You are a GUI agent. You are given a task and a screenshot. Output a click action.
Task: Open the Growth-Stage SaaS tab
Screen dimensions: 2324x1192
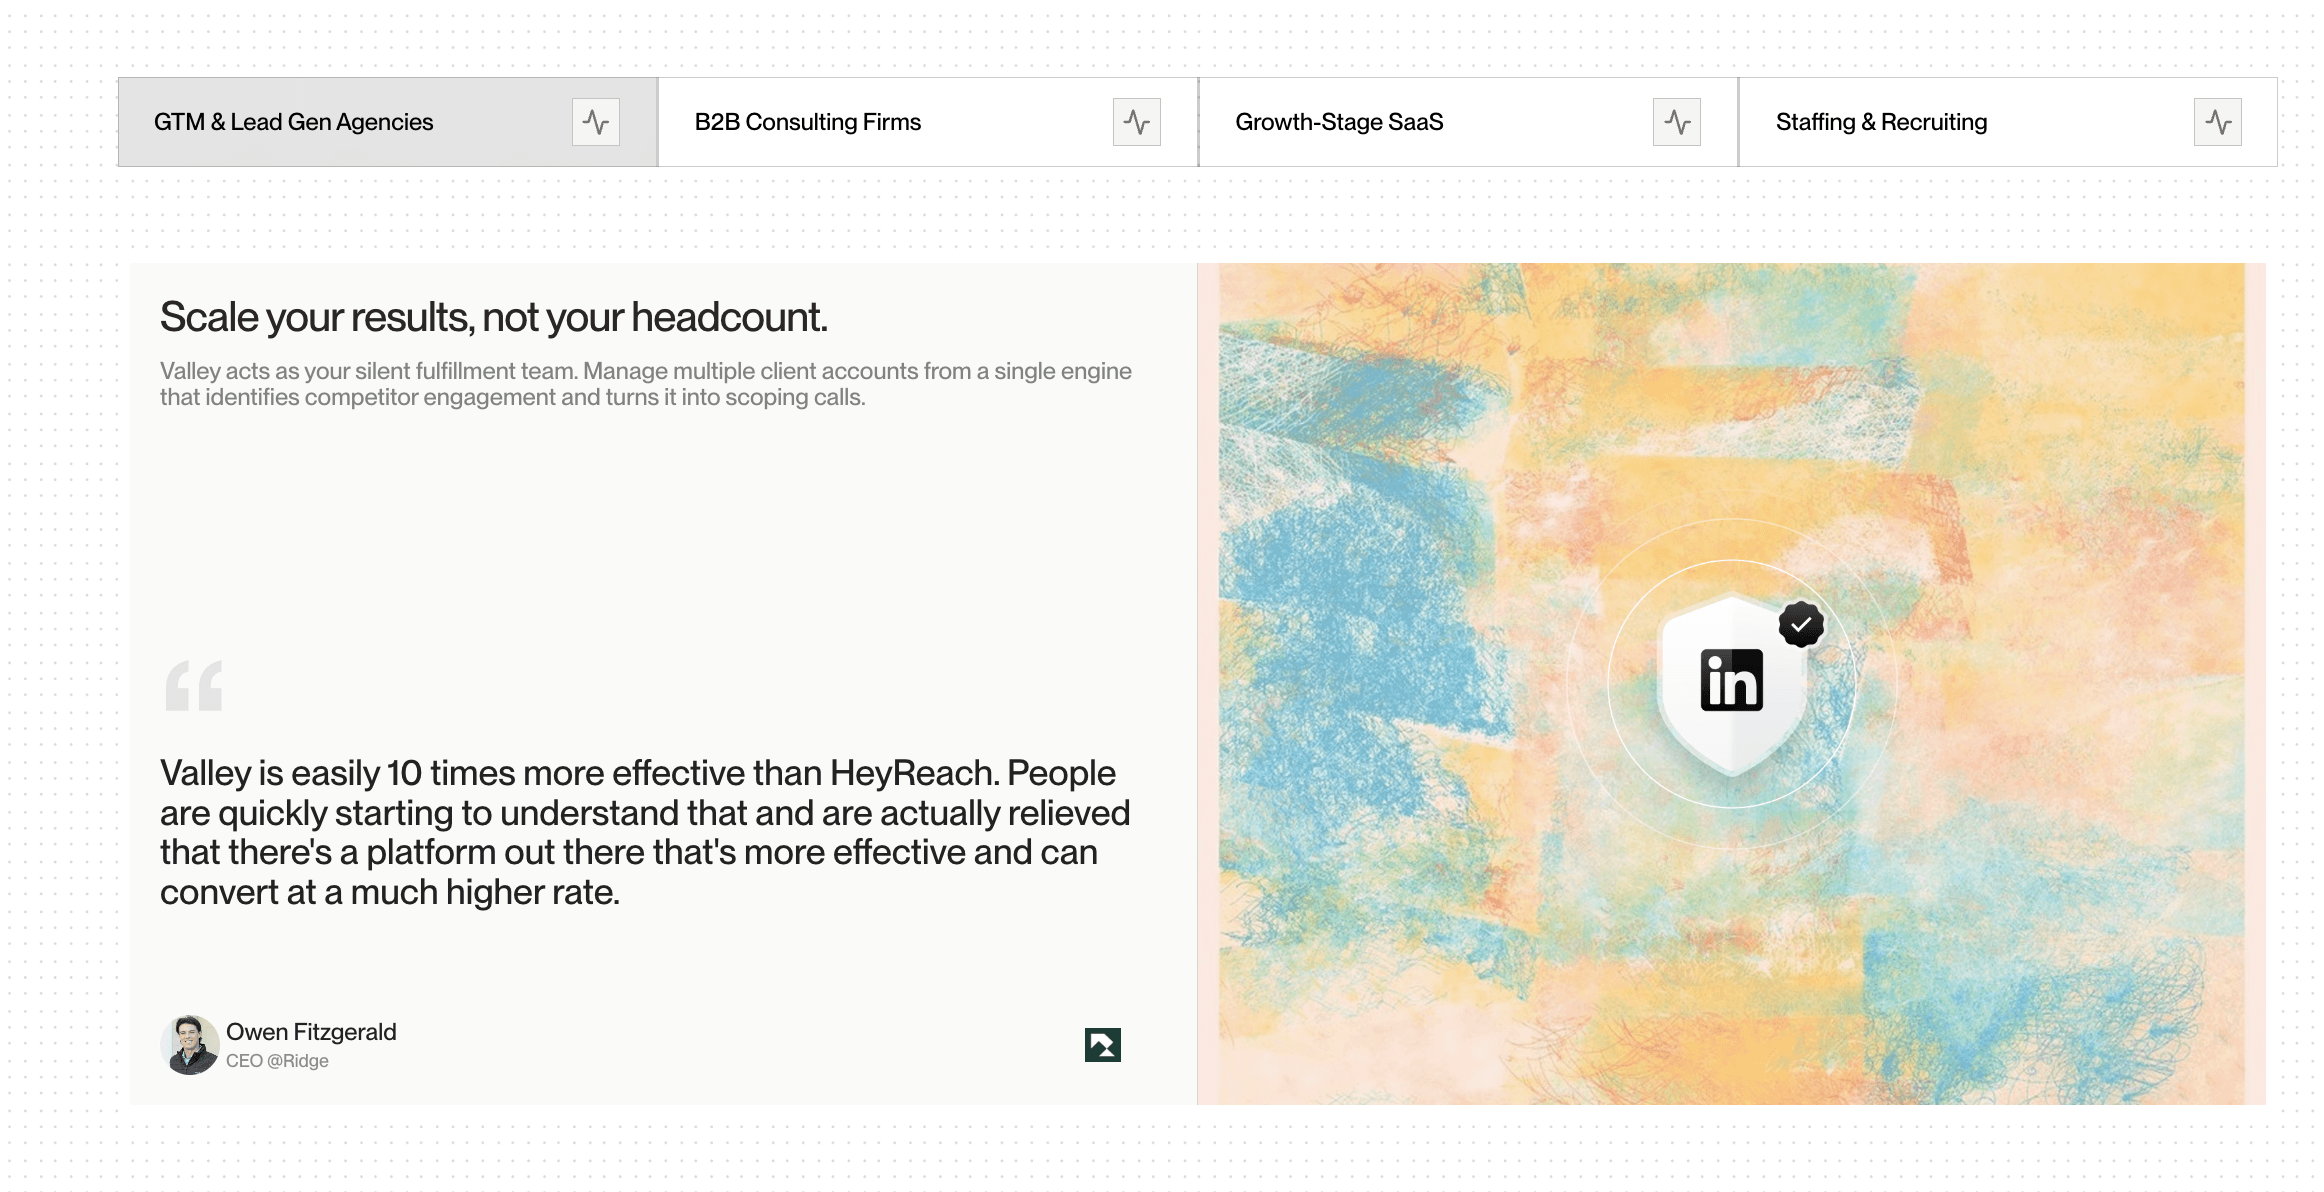pos(1339,122)
